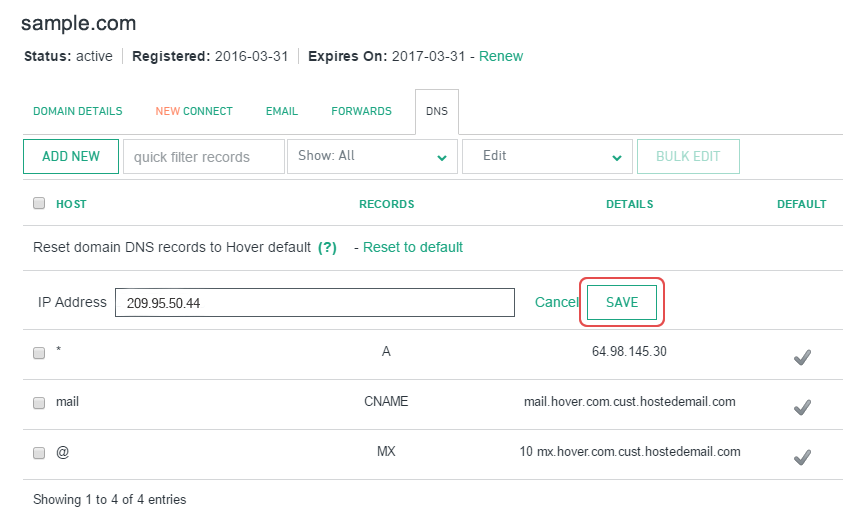Open the Show: All filter dropdown
This screenshot has width=866, height=528.
coord(371,156)
